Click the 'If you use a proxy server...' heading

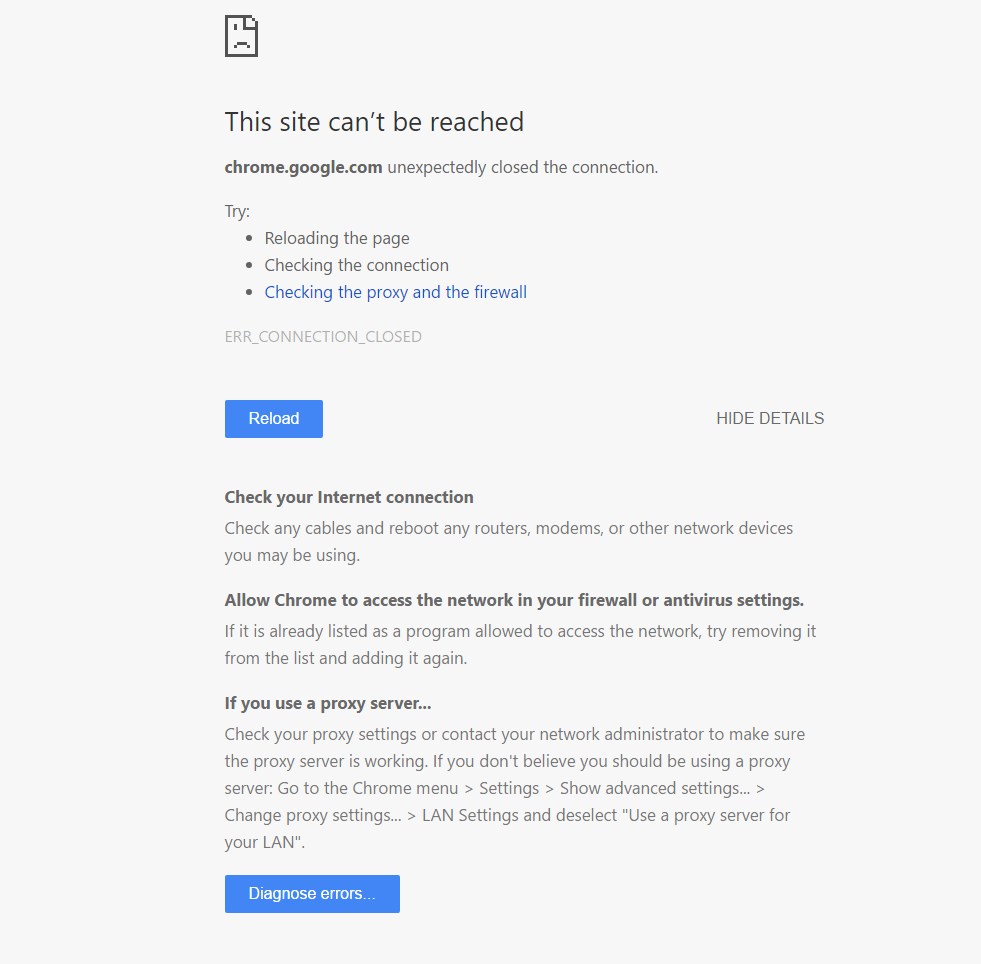pyautogui.click(x=328, y=703)
